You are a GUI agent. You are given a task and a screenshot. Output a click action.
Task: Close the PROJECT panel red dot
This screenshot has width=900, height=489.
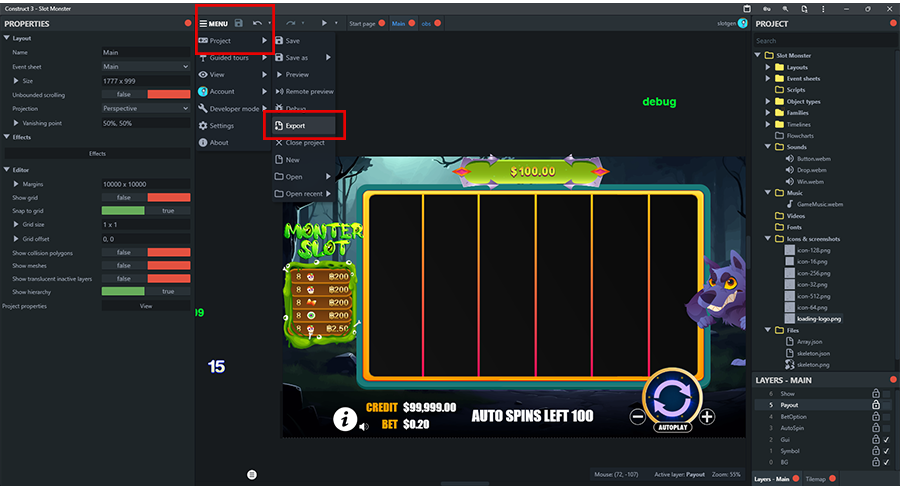pos(893,23)
